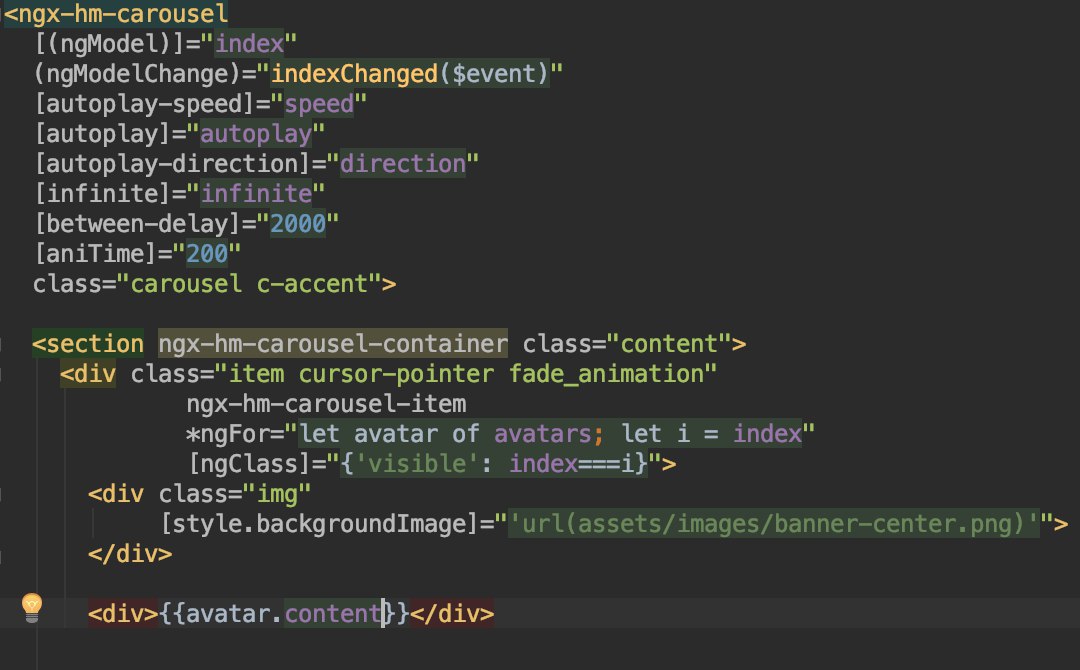Click the <div> tag before avatar interpolation

point(123,614)
